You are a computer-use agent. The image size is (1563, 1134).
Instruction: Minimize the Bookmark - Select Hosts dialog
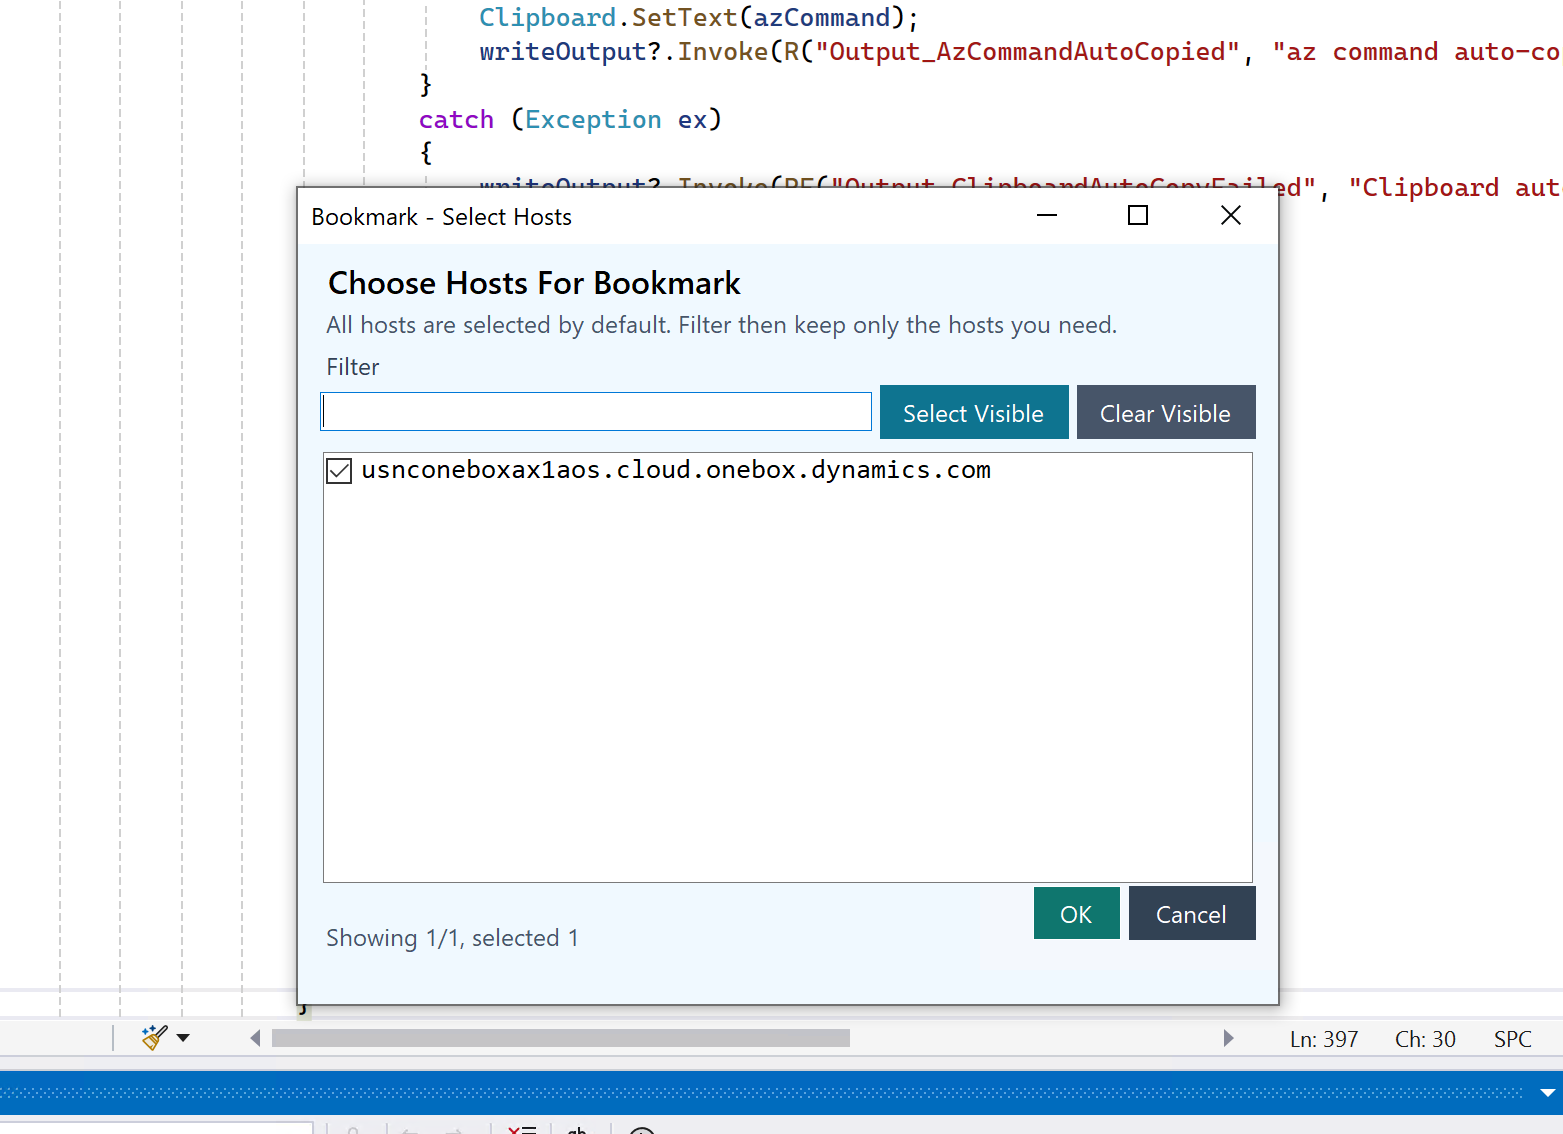click(x=1047, y=216)
